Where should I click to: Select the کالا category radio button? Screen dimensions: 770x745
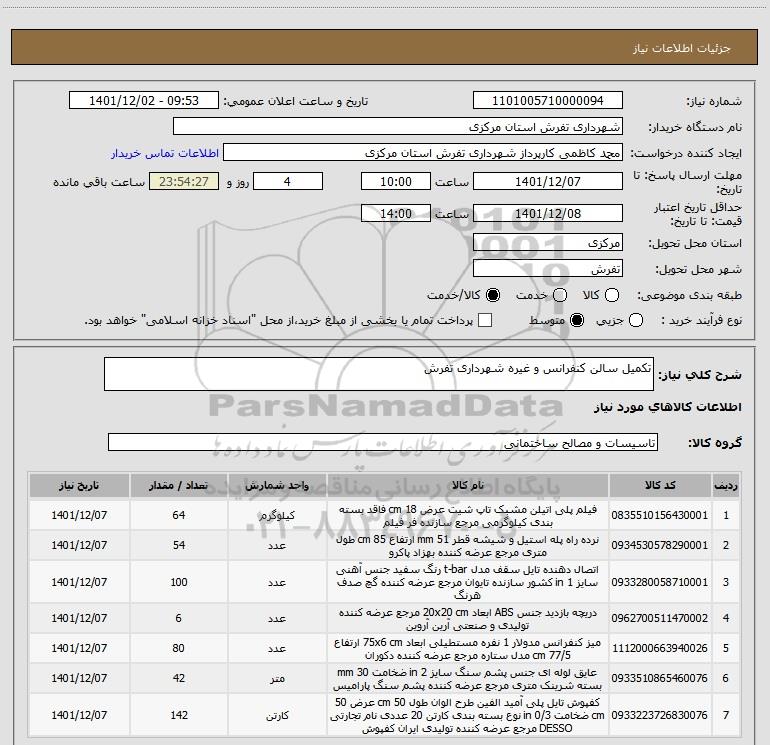click(612, 295)
